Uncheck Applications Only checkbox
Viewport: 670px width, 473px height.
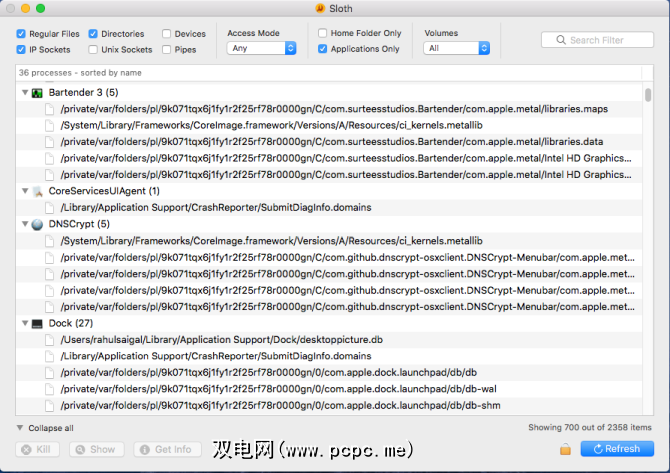(323, 49)
